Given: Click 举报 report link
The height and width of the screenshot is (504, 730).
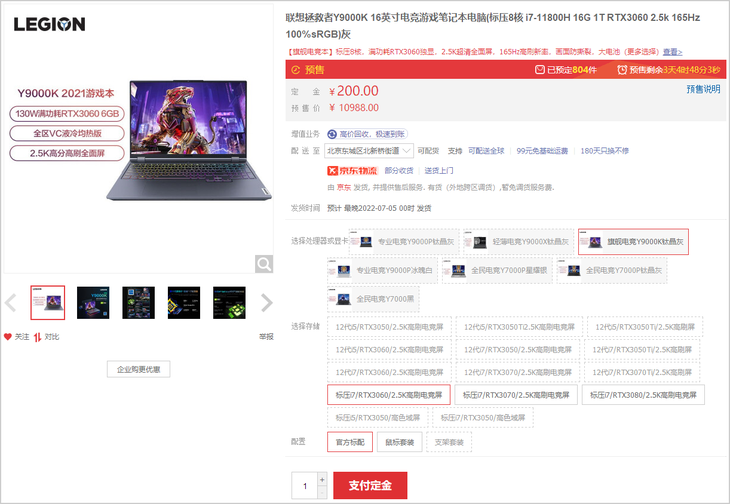Looking at the screenshot, I should 266,336.
